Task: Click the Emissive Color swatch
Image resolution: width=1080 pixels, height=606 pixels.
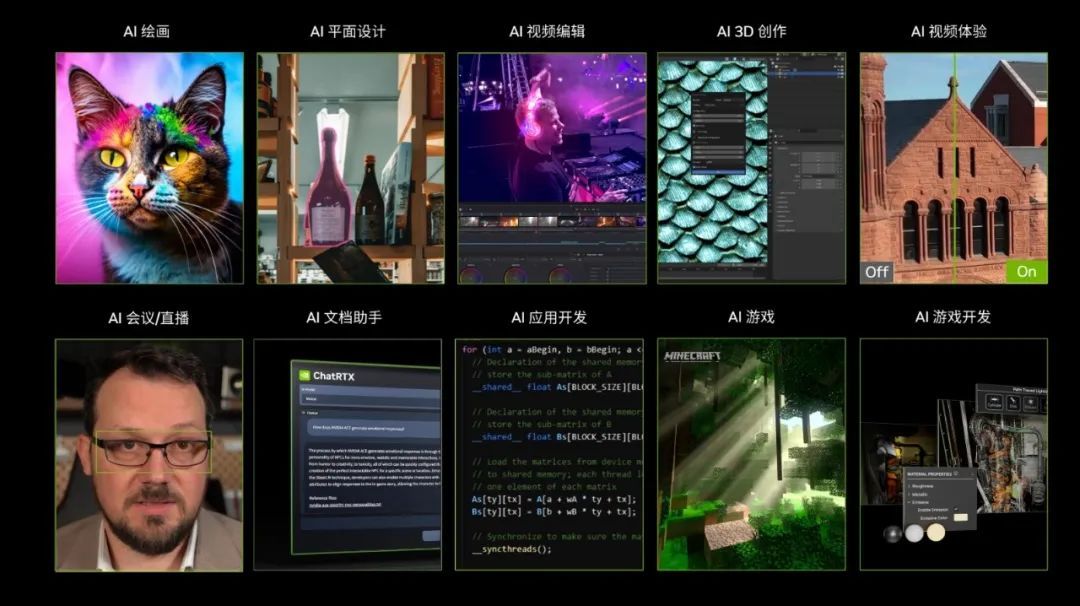Action: point(961,517)
